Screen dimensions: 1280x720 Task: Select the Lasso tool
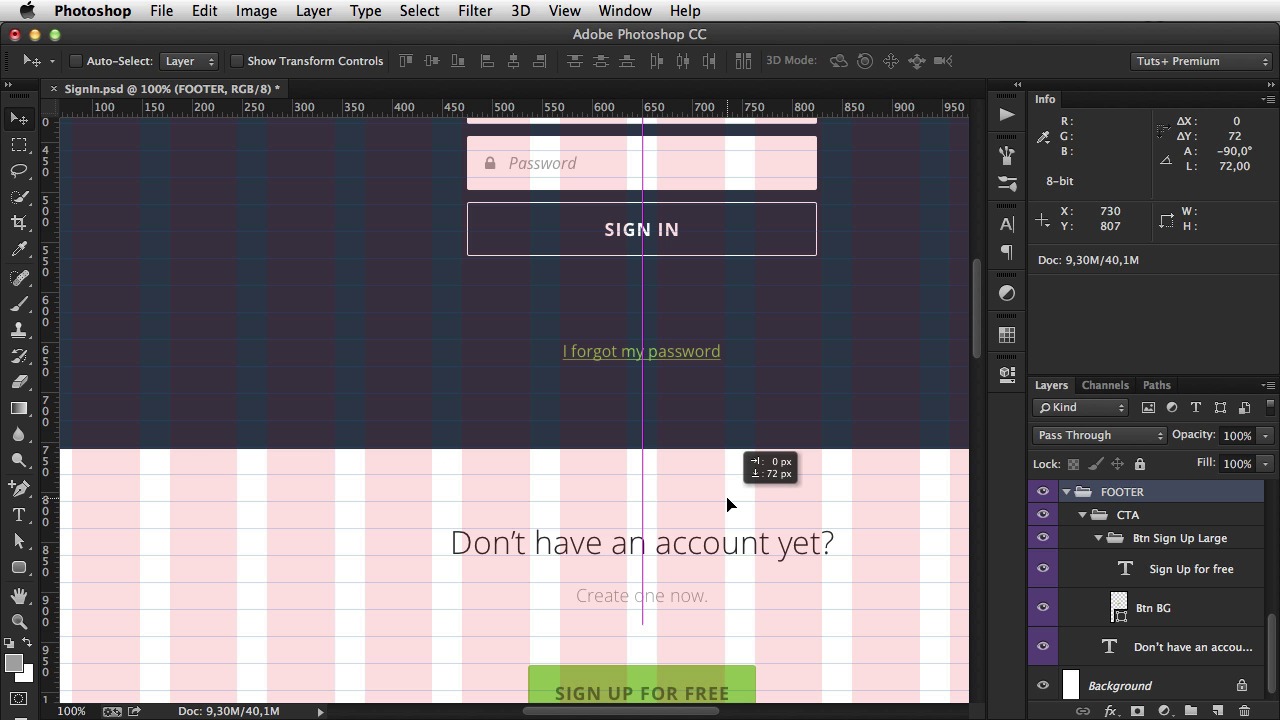[19, 171]
